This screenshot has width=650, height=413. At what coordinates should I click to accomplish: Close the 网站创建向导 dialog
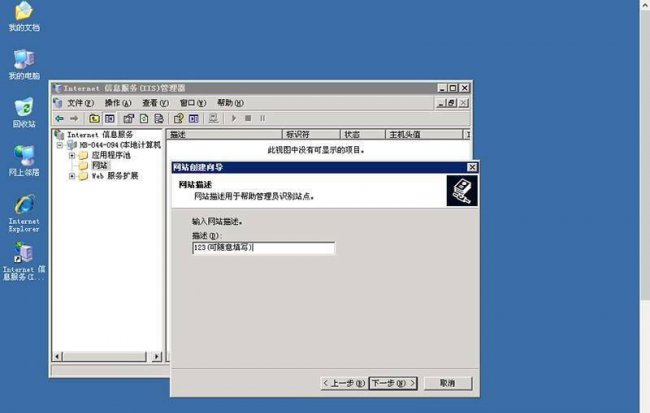(472, 167)
